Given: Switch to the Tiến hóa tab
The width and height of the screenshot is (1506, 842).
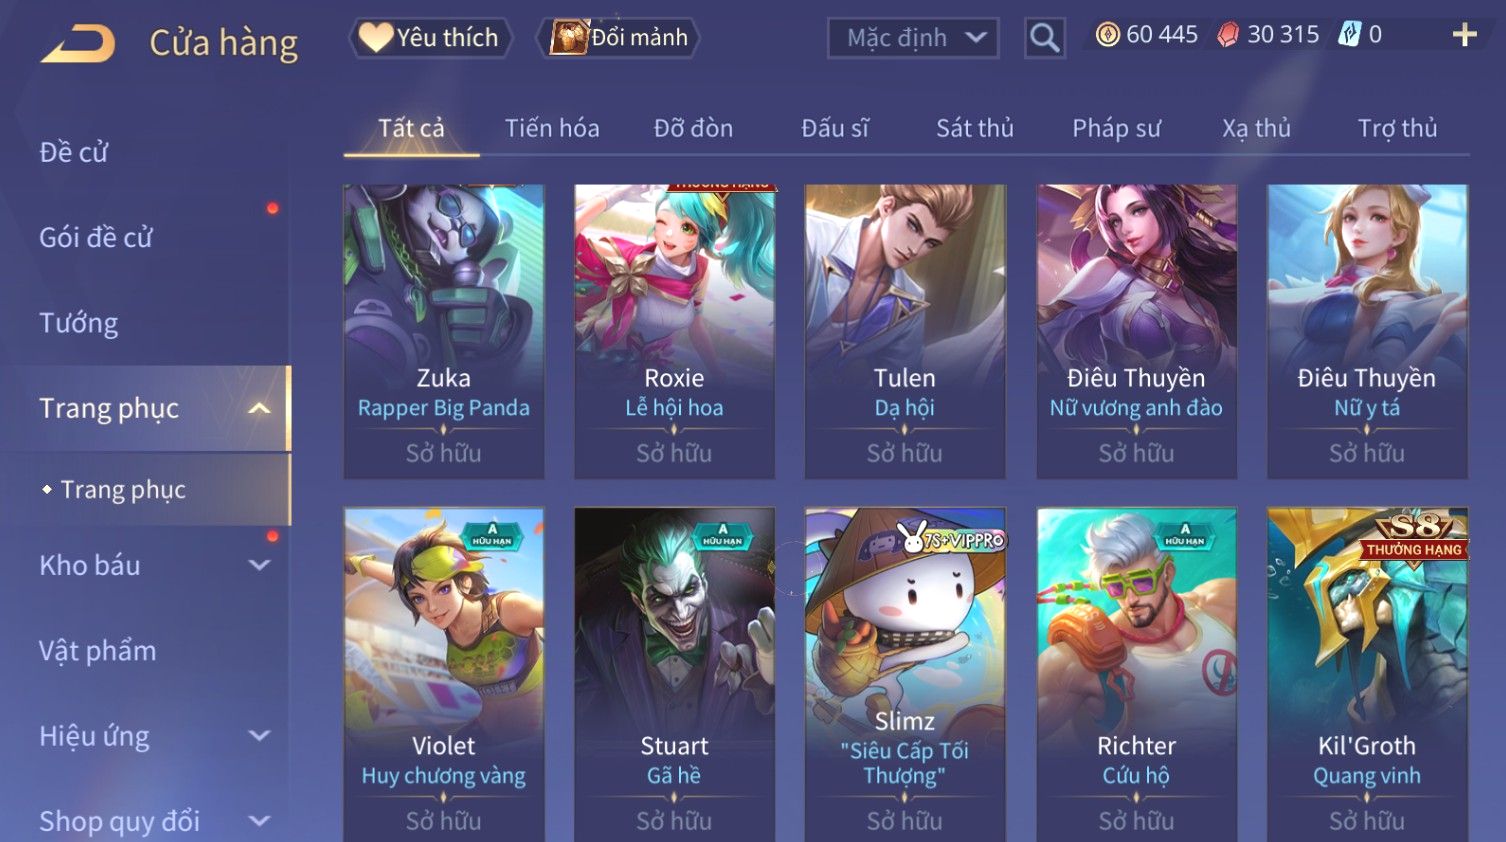Looking at the screenshot, I should [552, 128].
